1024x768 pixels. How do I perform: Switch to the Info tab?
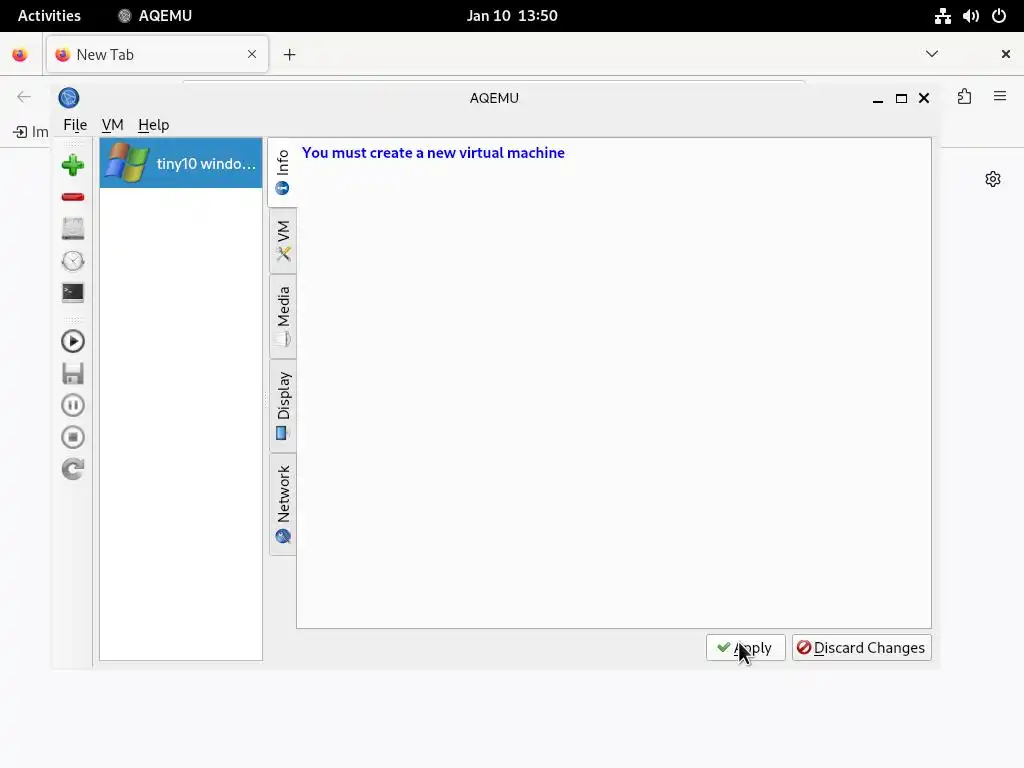coord(282,172)
